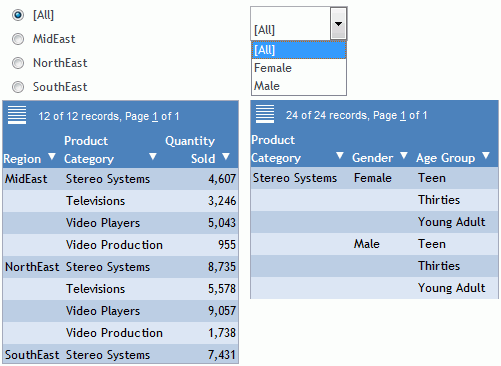501x366 pixels.
Task: Click Video Production in the 955 row
Action: pos(114,245)
